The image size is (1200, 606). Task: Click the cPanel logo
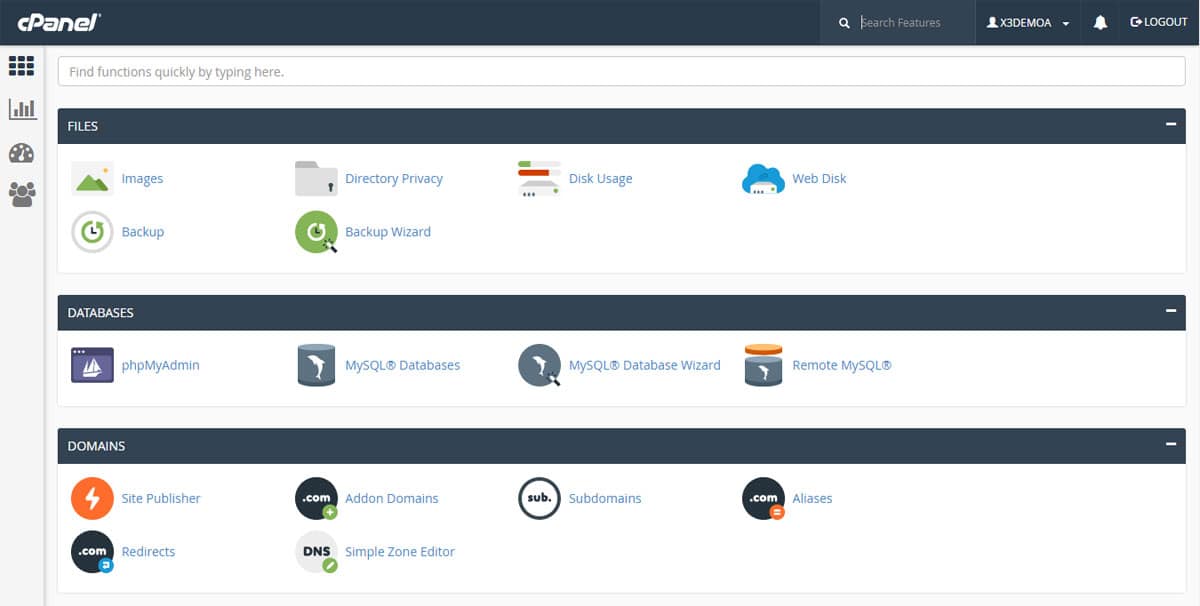59,22
